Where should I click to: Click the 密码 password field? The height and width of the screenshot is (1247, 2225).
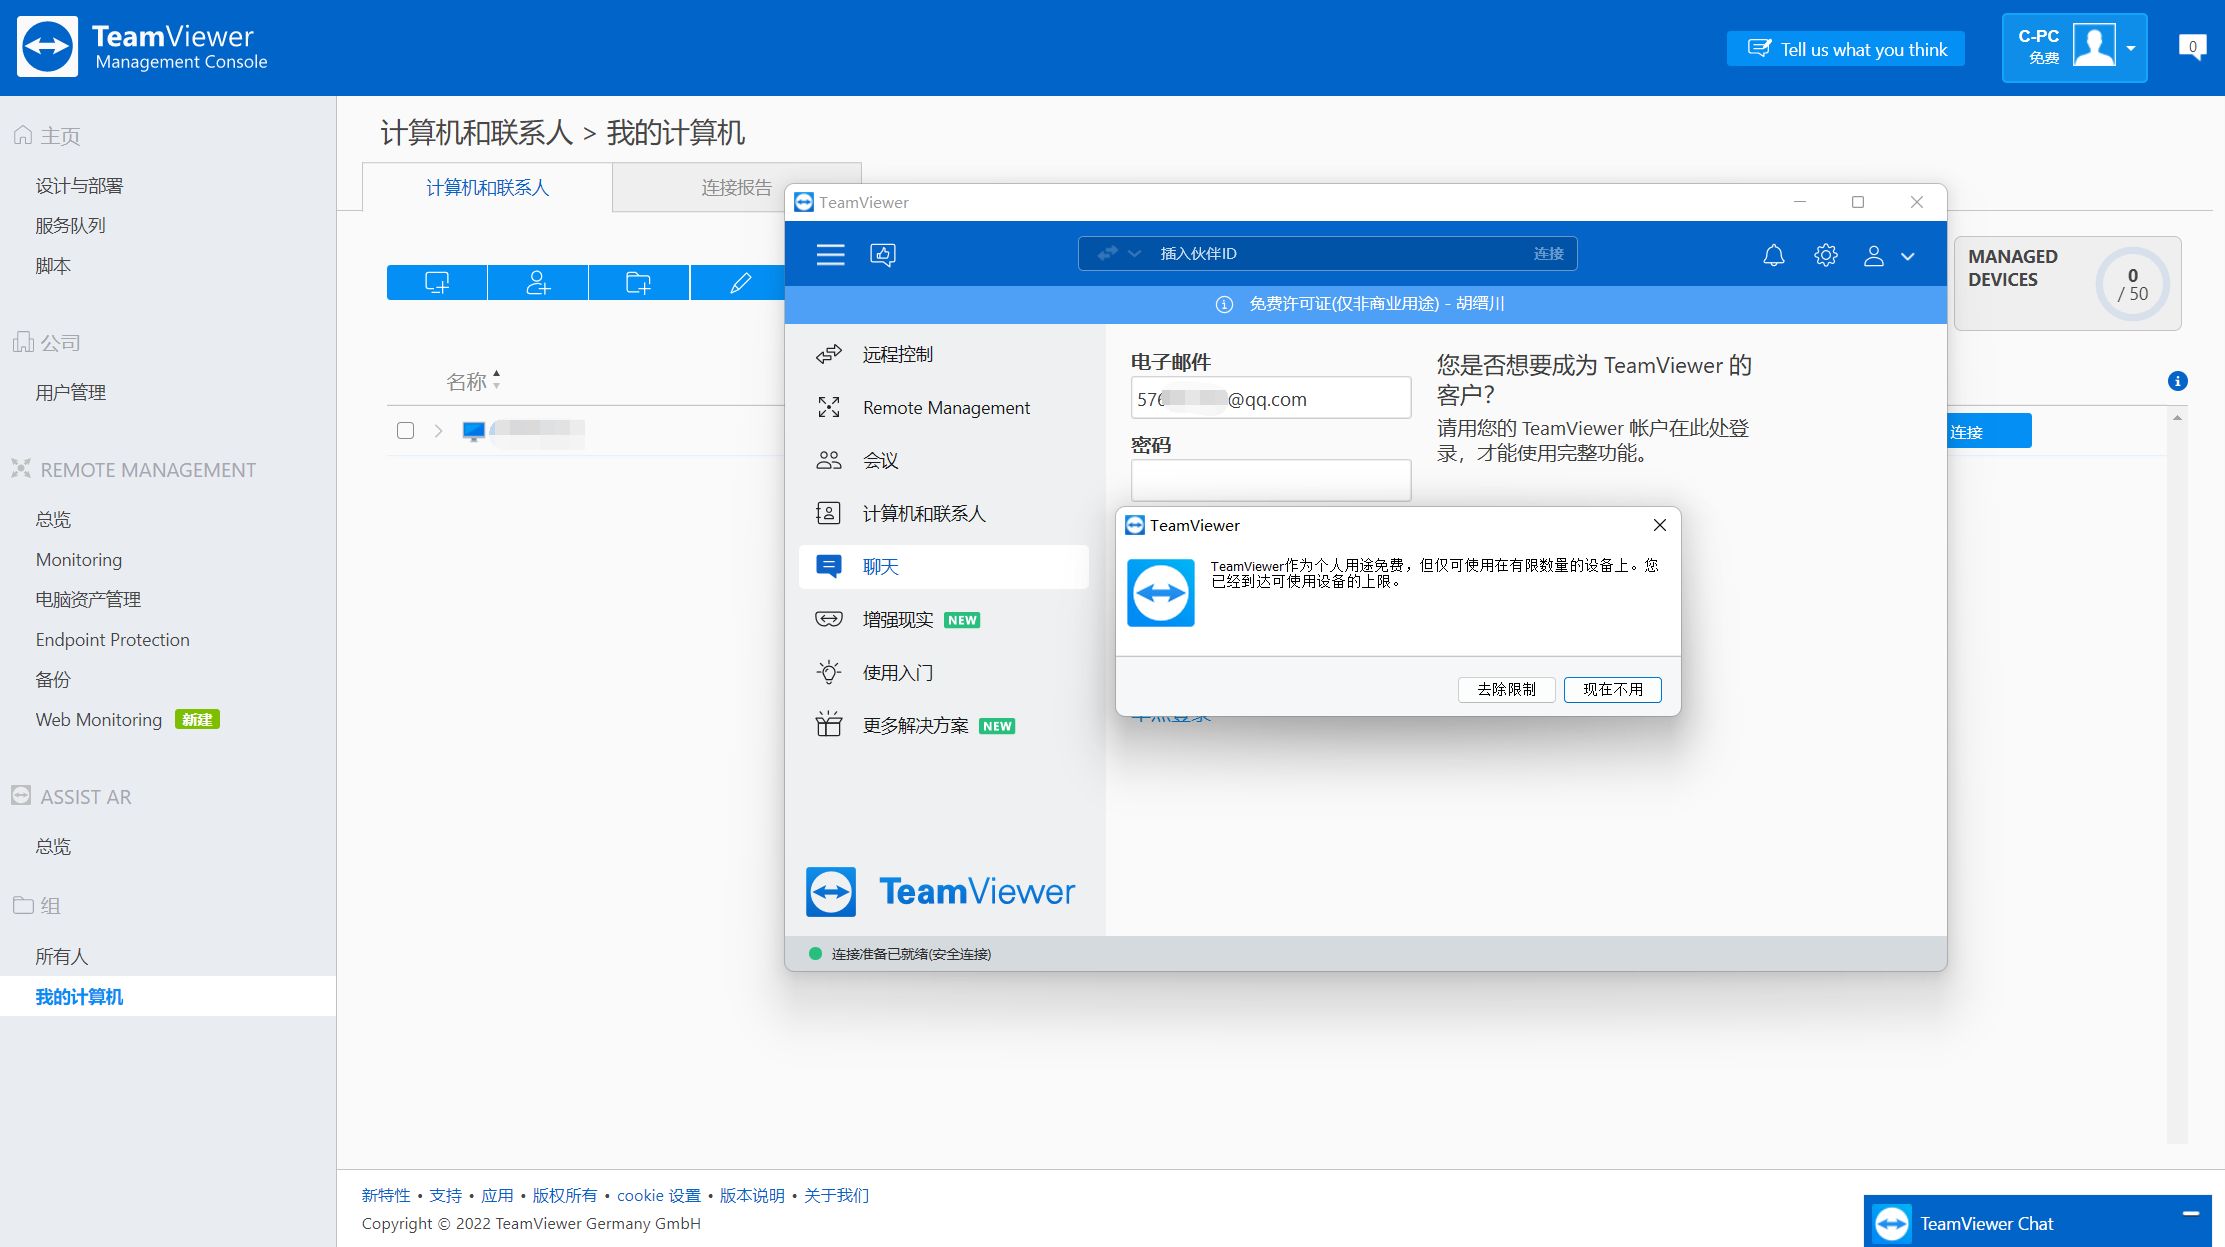[x=1270, y=480]
